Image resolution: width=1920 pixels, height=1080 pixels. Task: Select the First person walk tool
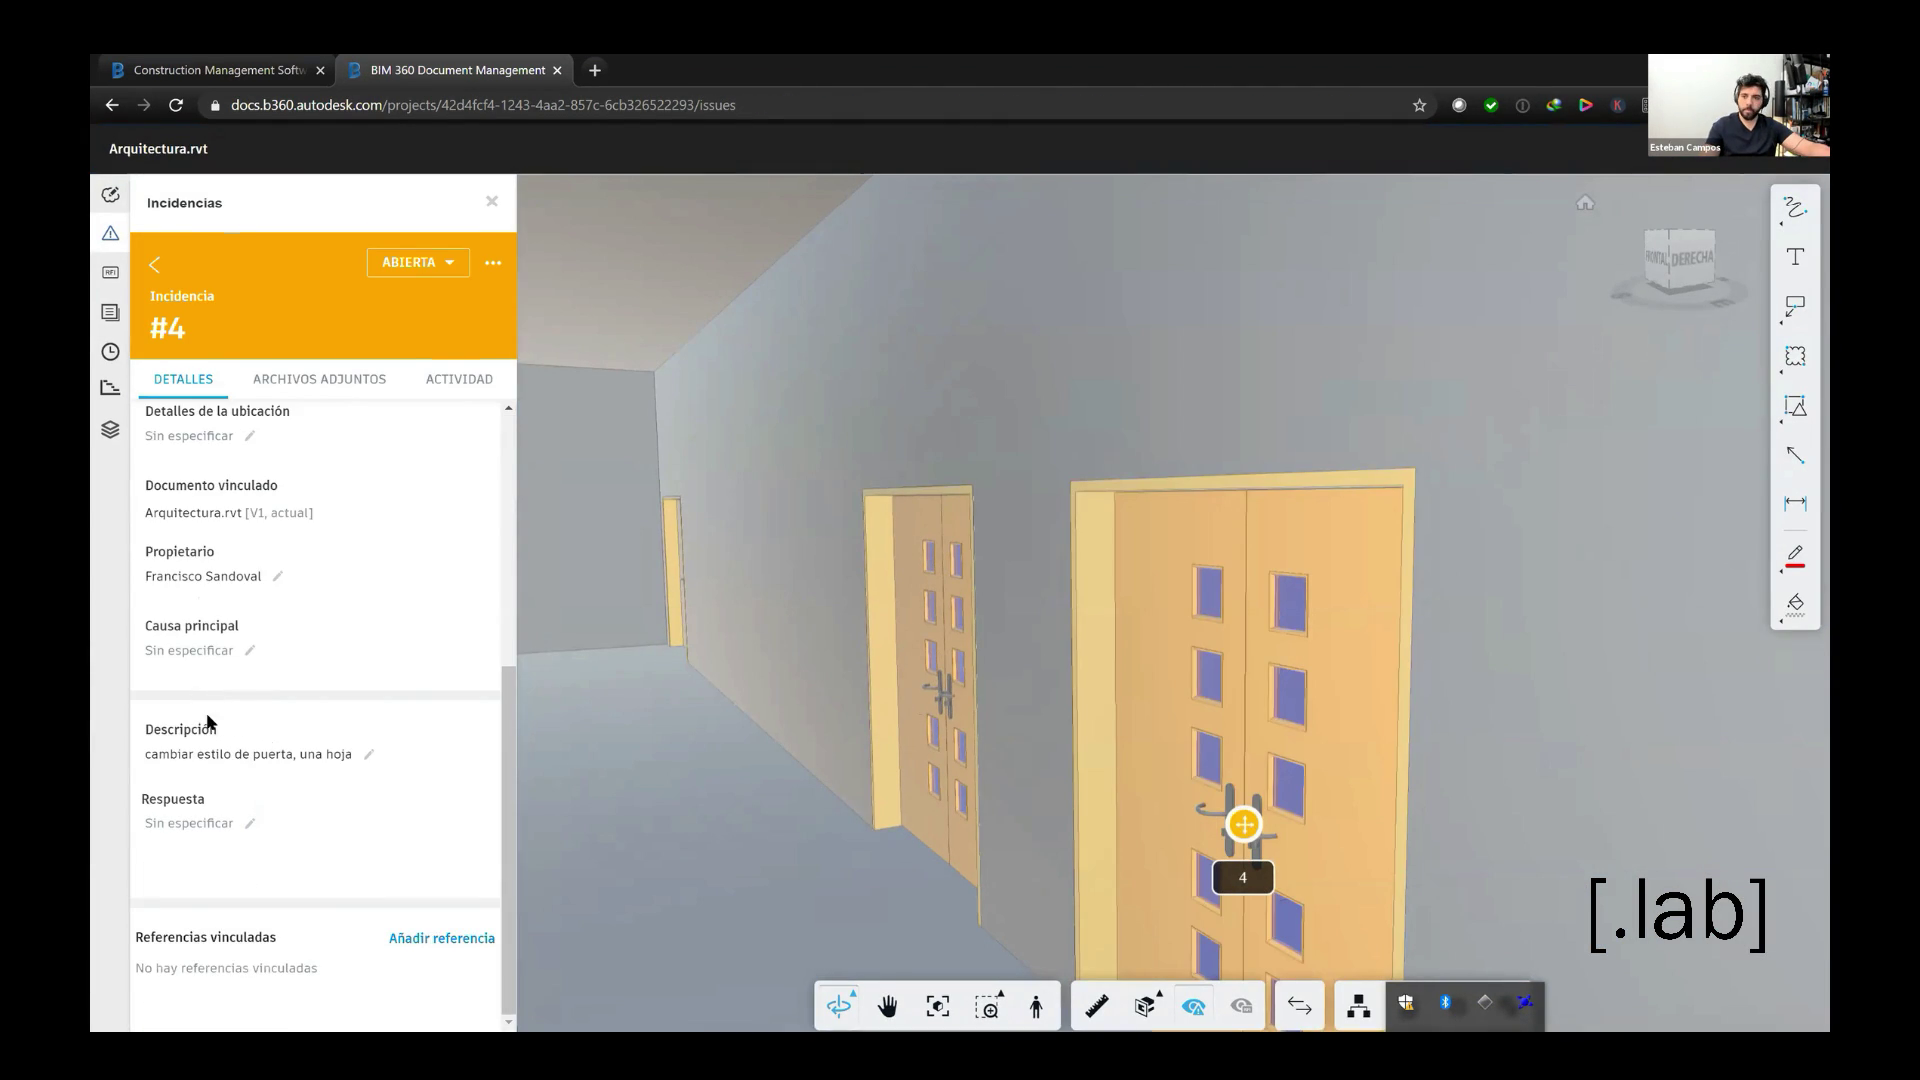click(1036, 1006)
